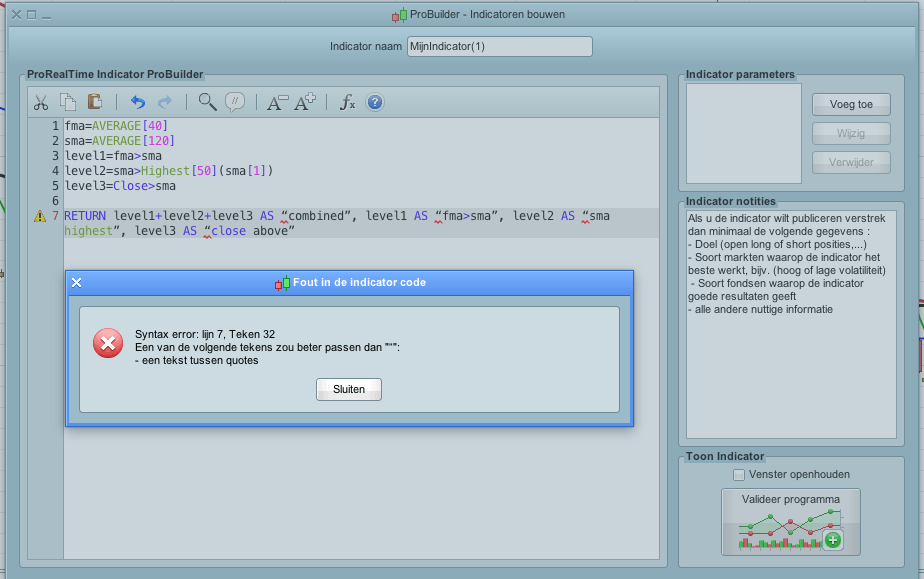Minimize the ProBuilder window
The height and width of the screenshot is (579, 924).
coord(47,16)
